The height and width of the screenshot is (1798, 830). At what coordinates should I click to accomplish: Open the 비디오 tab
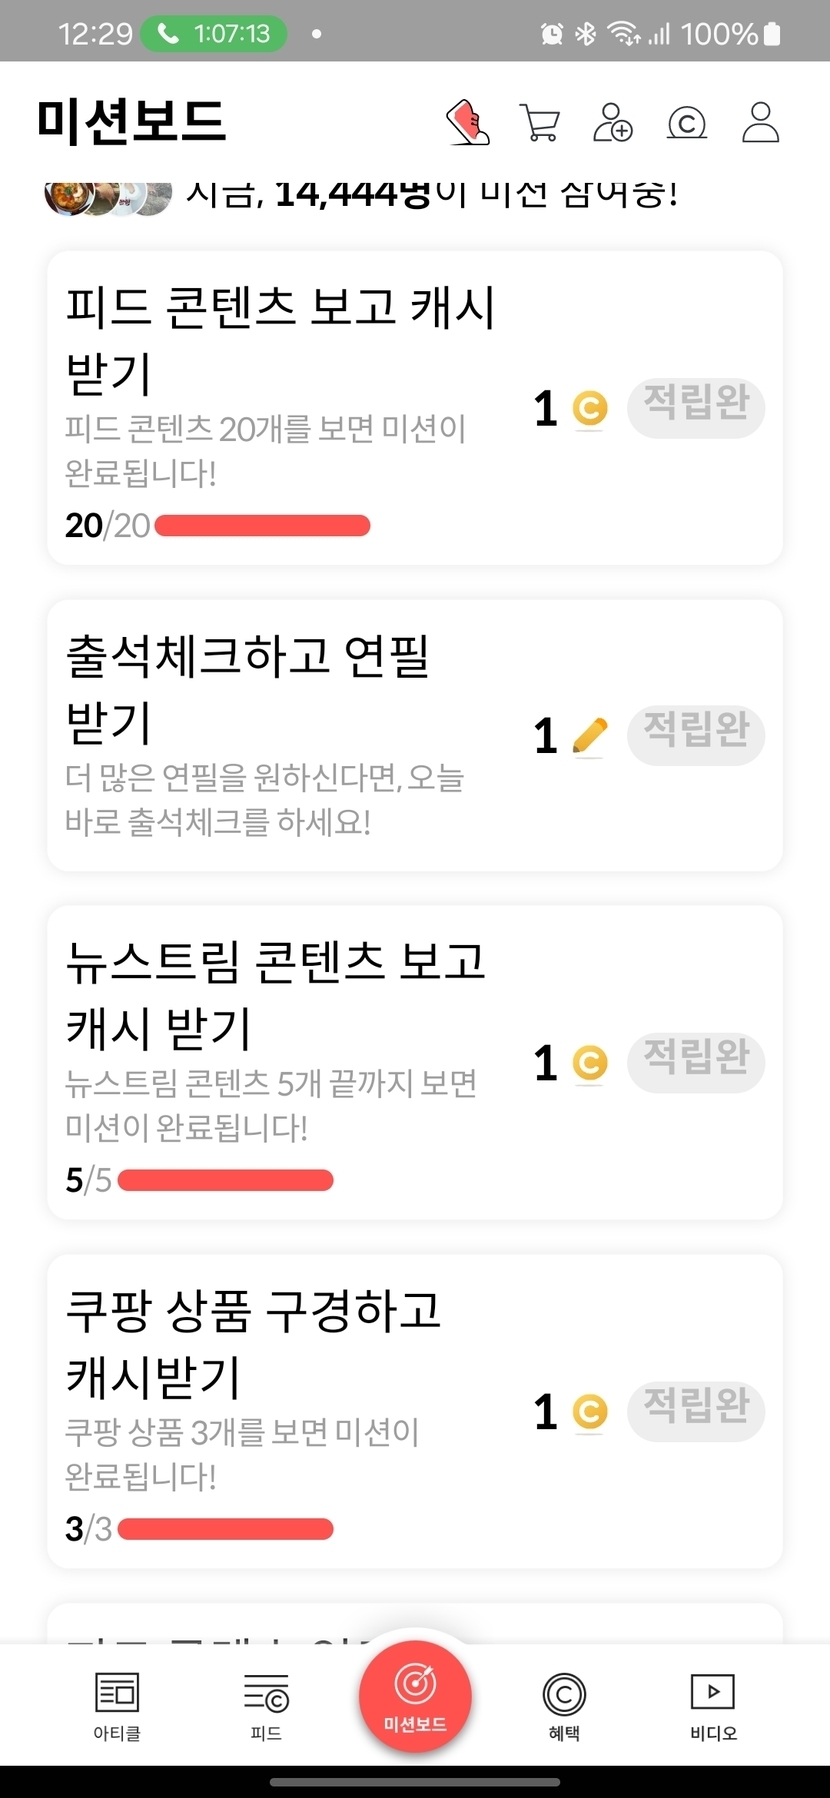713,1706
